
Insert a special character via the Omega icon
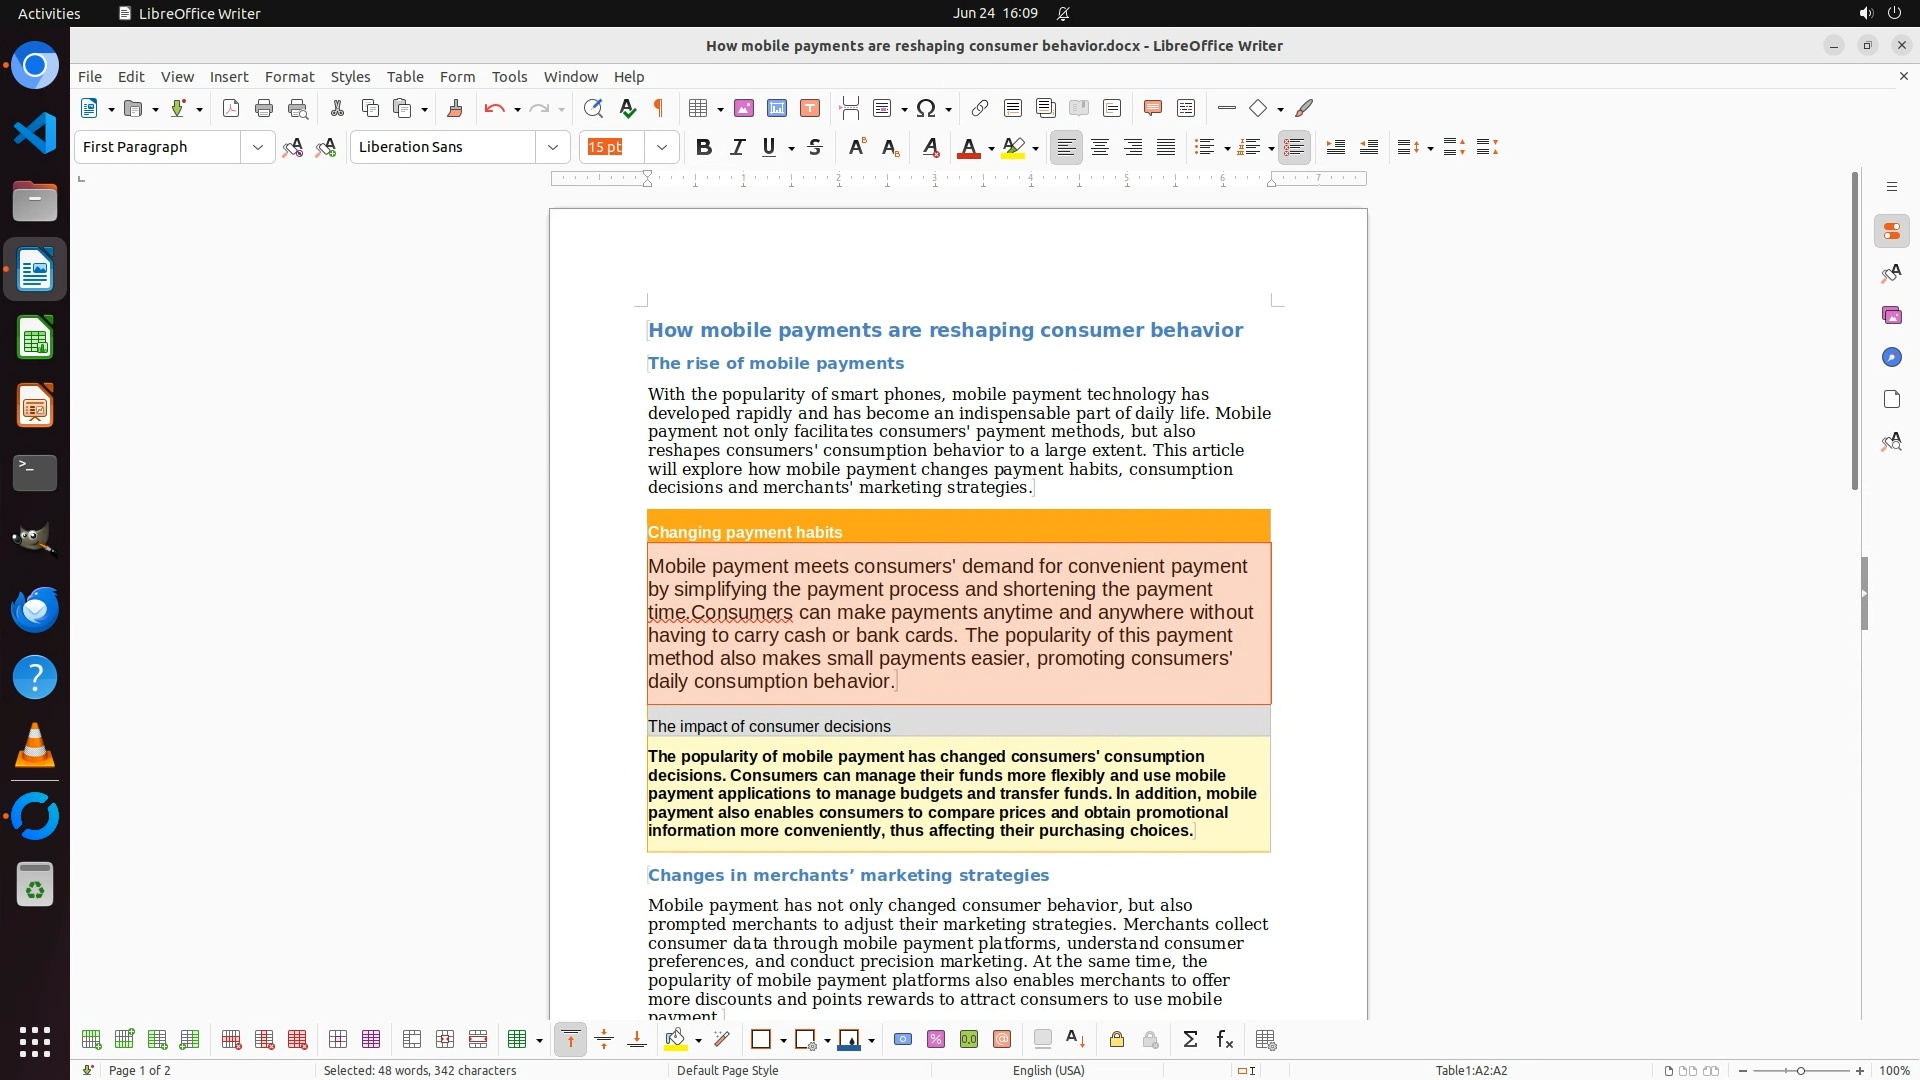[x=926, y=108]
